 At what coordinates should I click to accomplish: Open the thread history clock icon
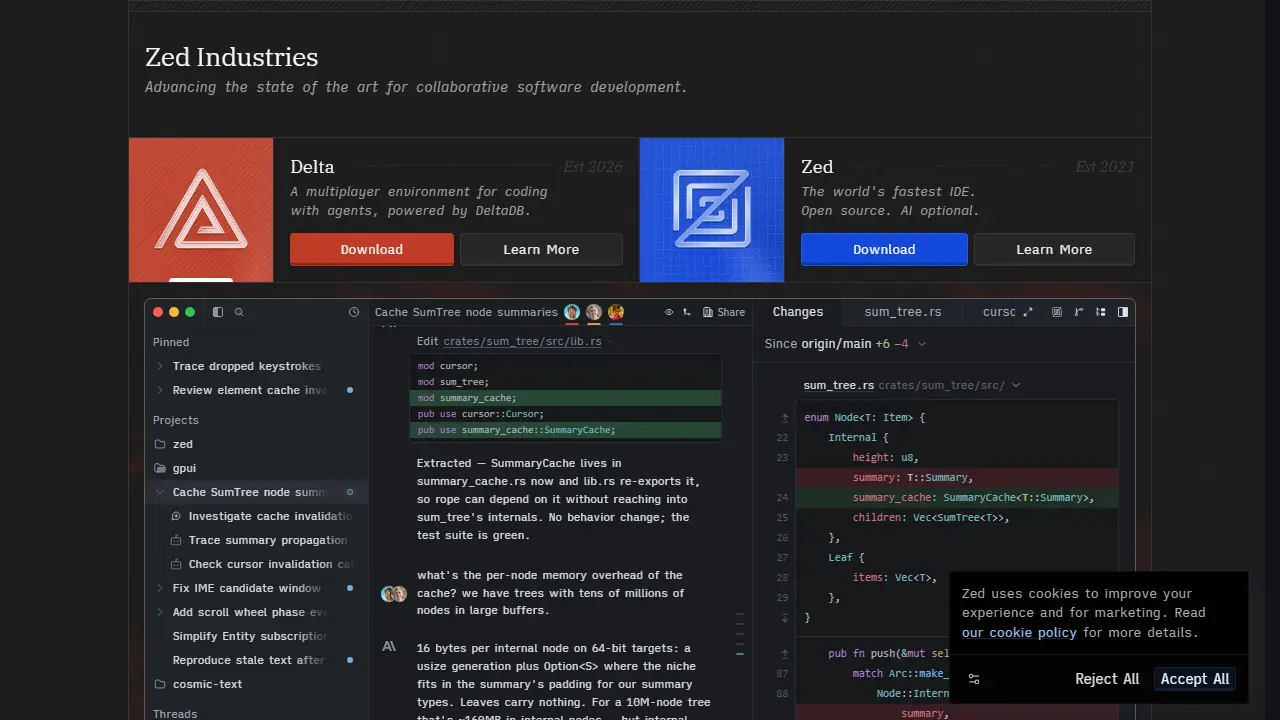[x=354, y=312]
